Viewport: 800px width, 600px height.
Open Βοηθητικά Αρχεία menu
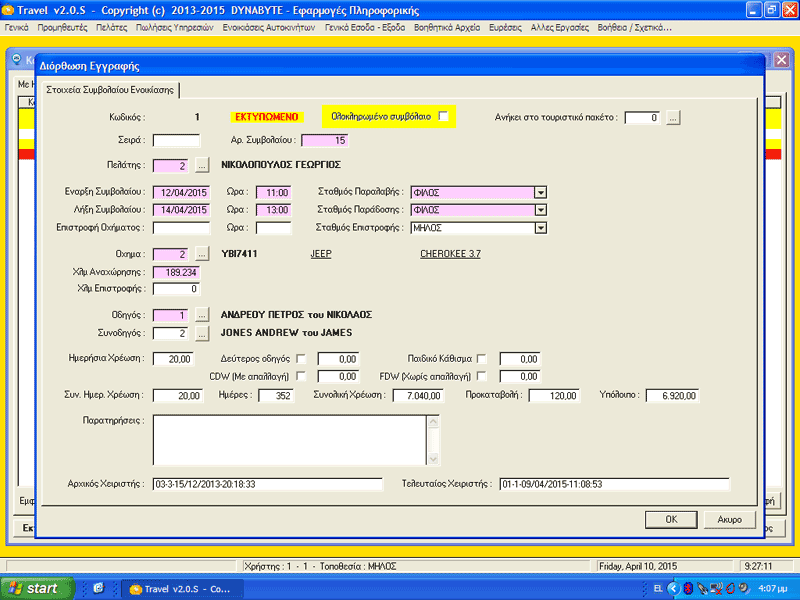pos(447,28)
